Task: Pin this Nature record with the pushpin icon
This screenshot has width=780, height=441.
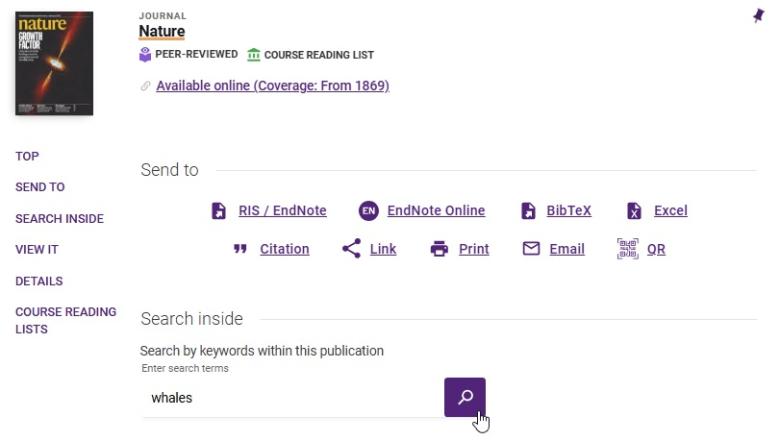Action: pyautogui.click(x=758, y=15)
